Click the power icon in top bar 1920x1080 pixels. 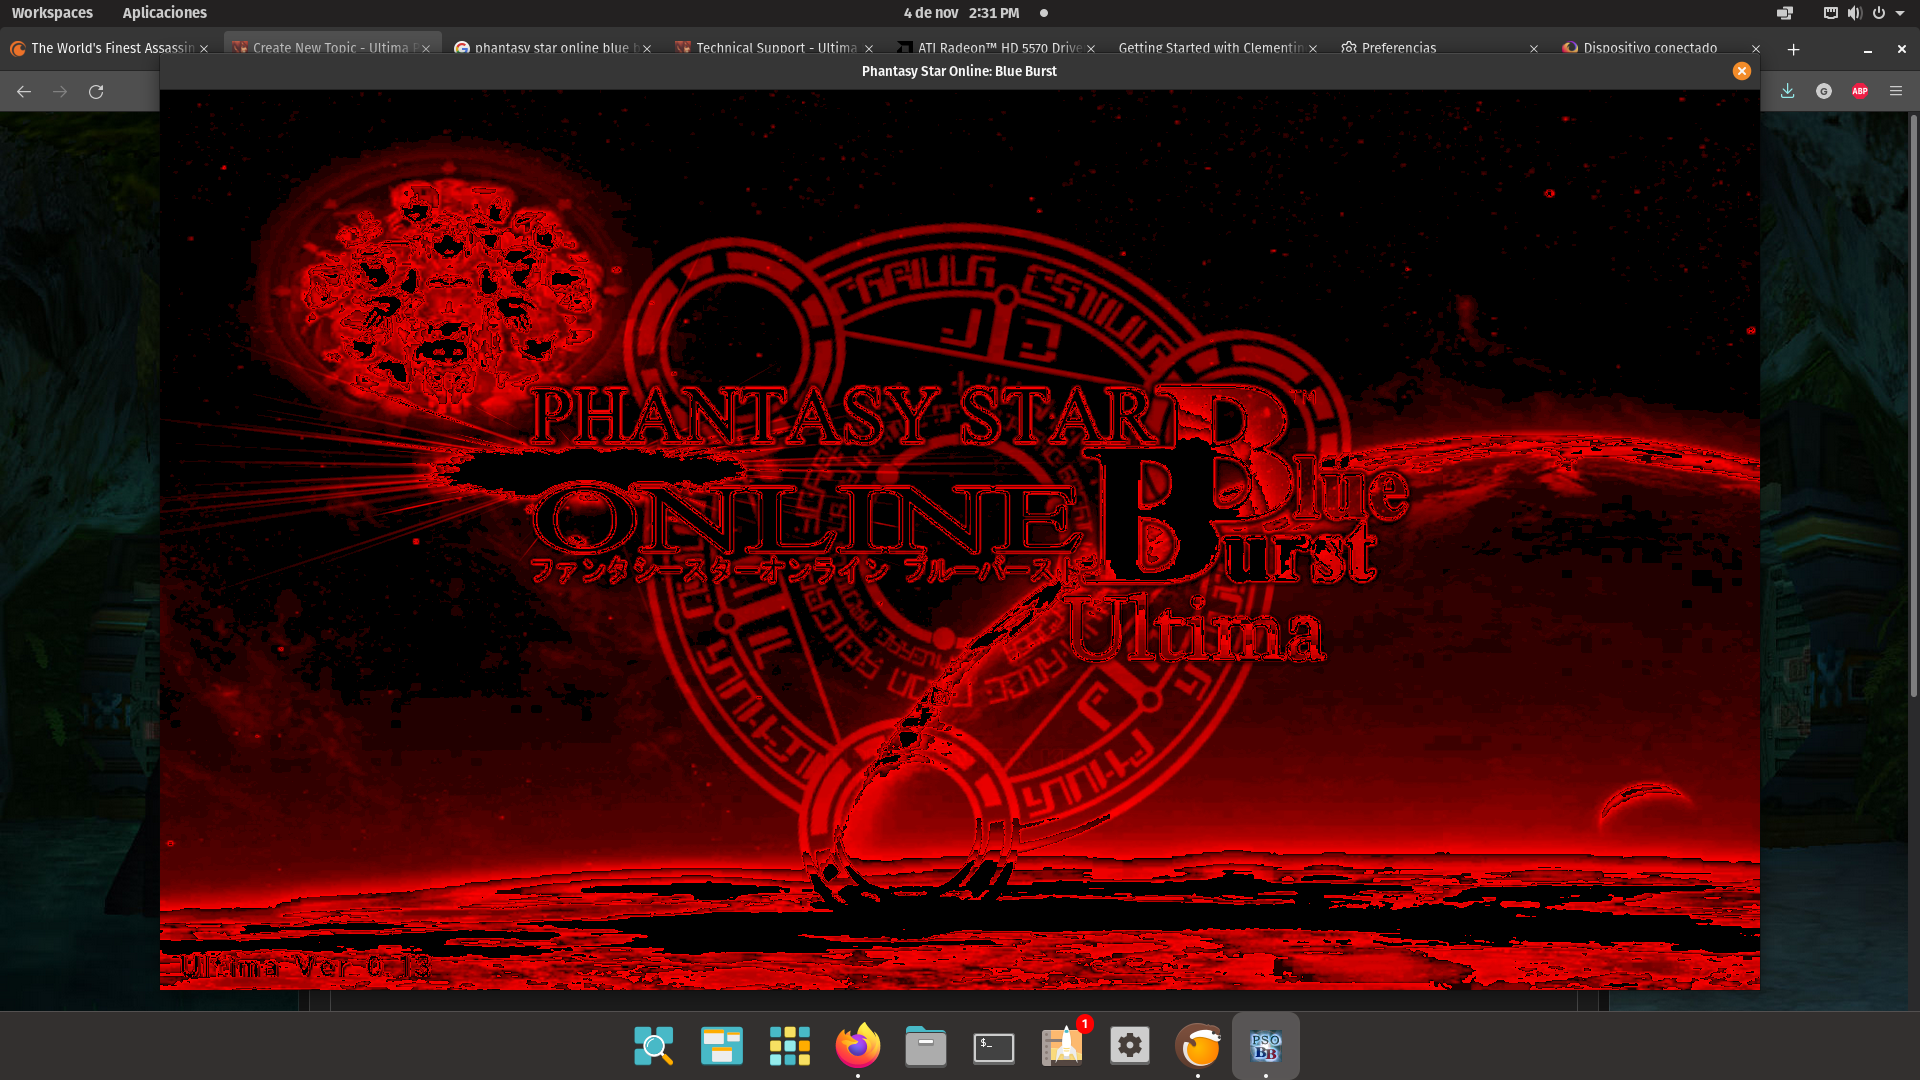(x=1879, y=13)
